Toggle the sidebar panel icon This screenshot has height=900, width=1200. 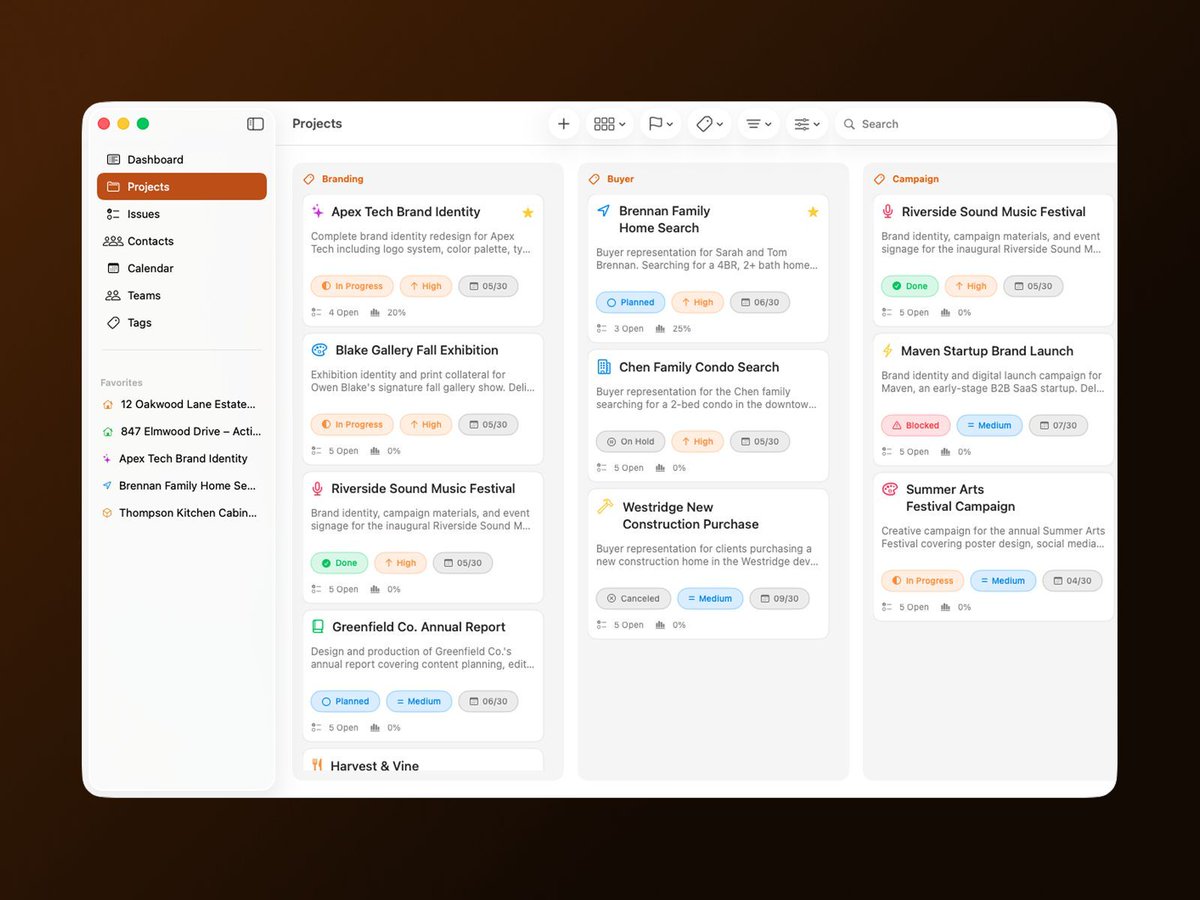click(x=255, y=124)
